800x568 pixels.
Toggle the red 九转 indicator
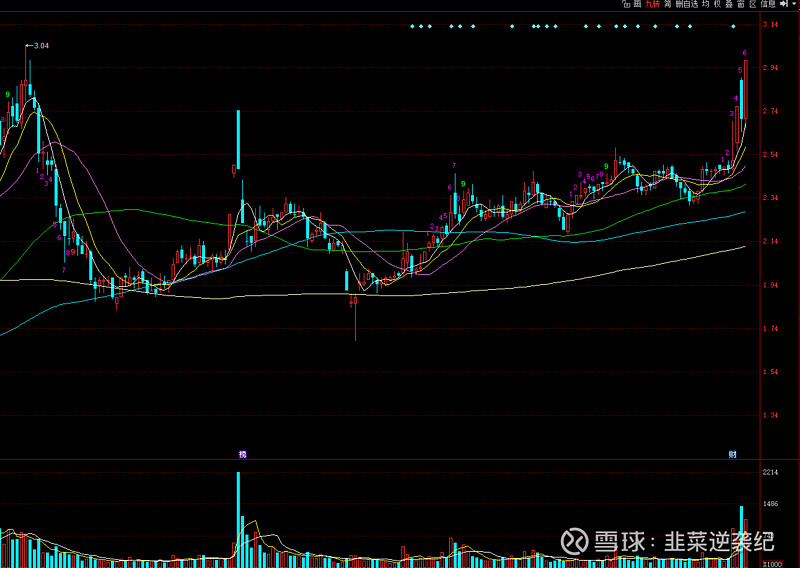tap(653, 4)
